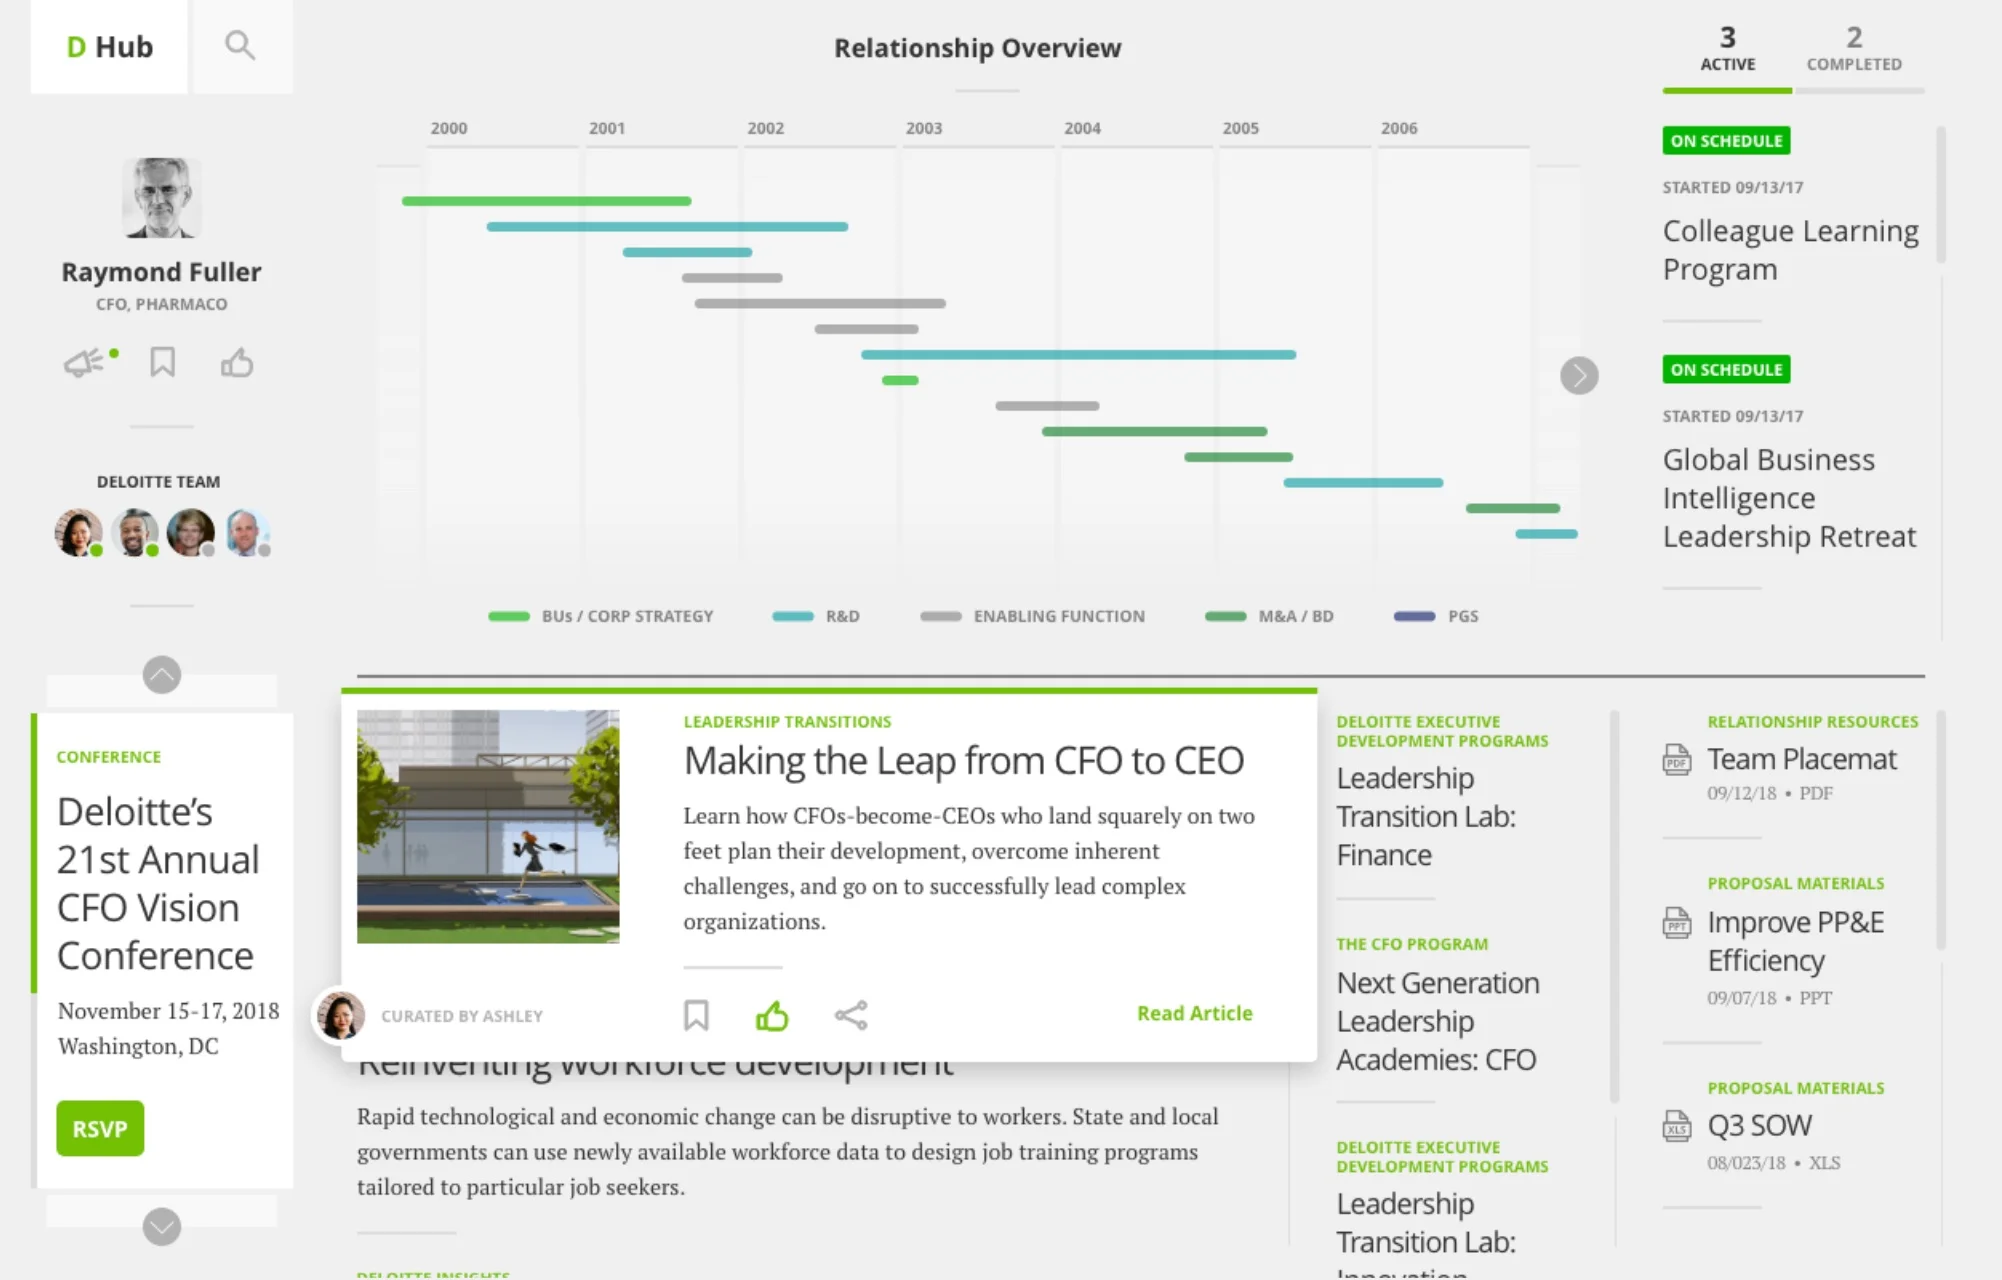Toggle PGS legend item
The width and height of the screenshot is (2002, 1280).
click(1436, 616)
